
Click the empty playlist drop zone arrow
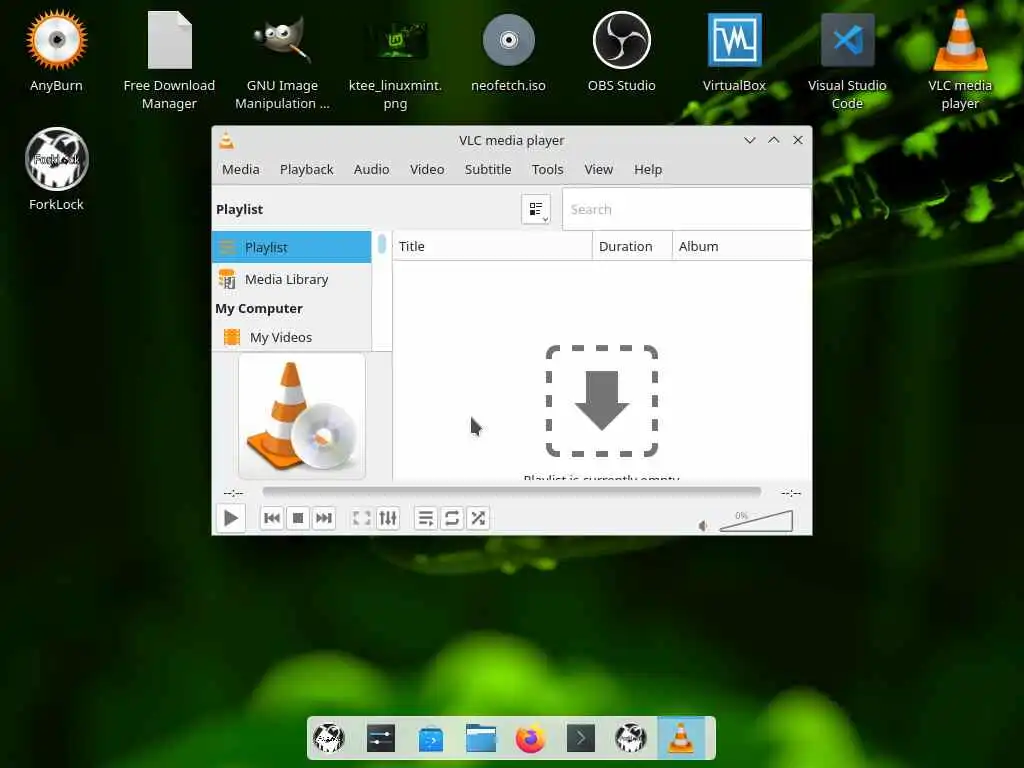601,401
